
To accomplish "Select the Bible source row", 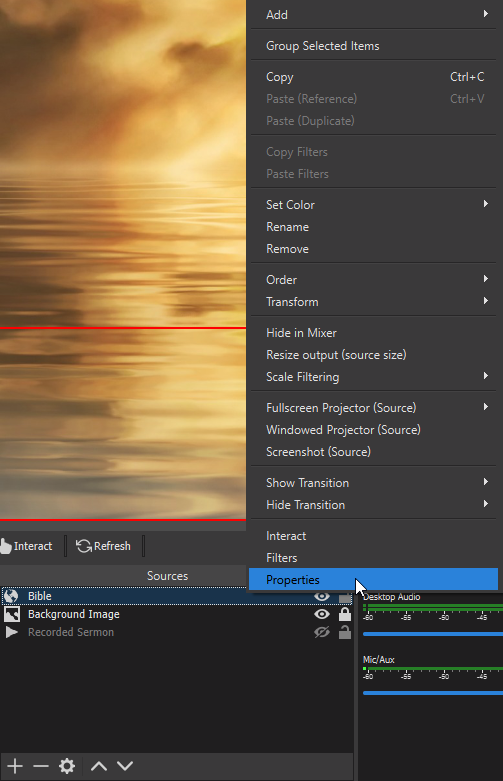I will point(177,596).
